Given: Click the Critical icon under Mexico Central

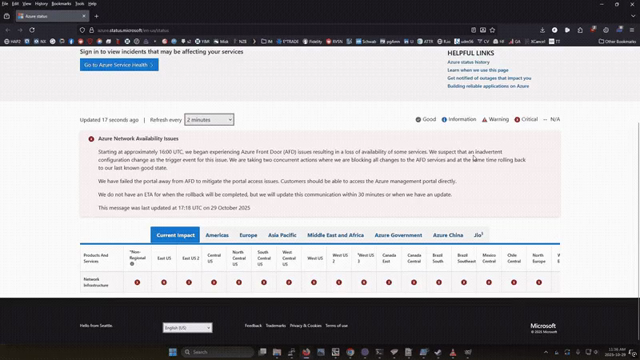Looking at the screenshot, I should [x=489, y=282].
